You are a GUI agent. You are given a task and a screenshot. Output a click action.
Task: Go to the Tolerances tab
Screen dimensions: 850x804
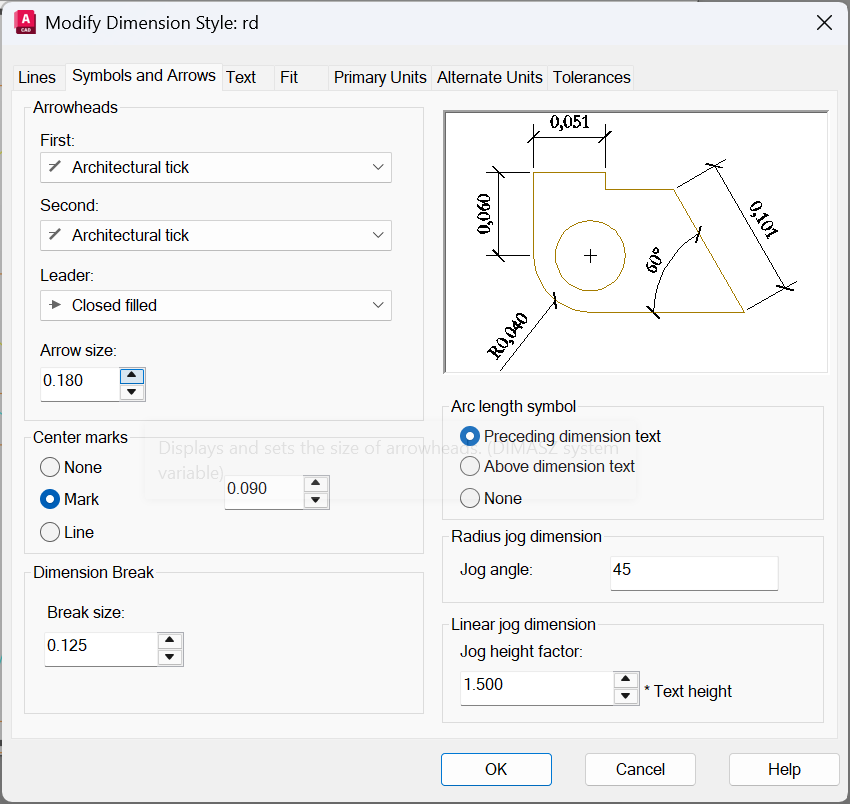pos(591,77)
